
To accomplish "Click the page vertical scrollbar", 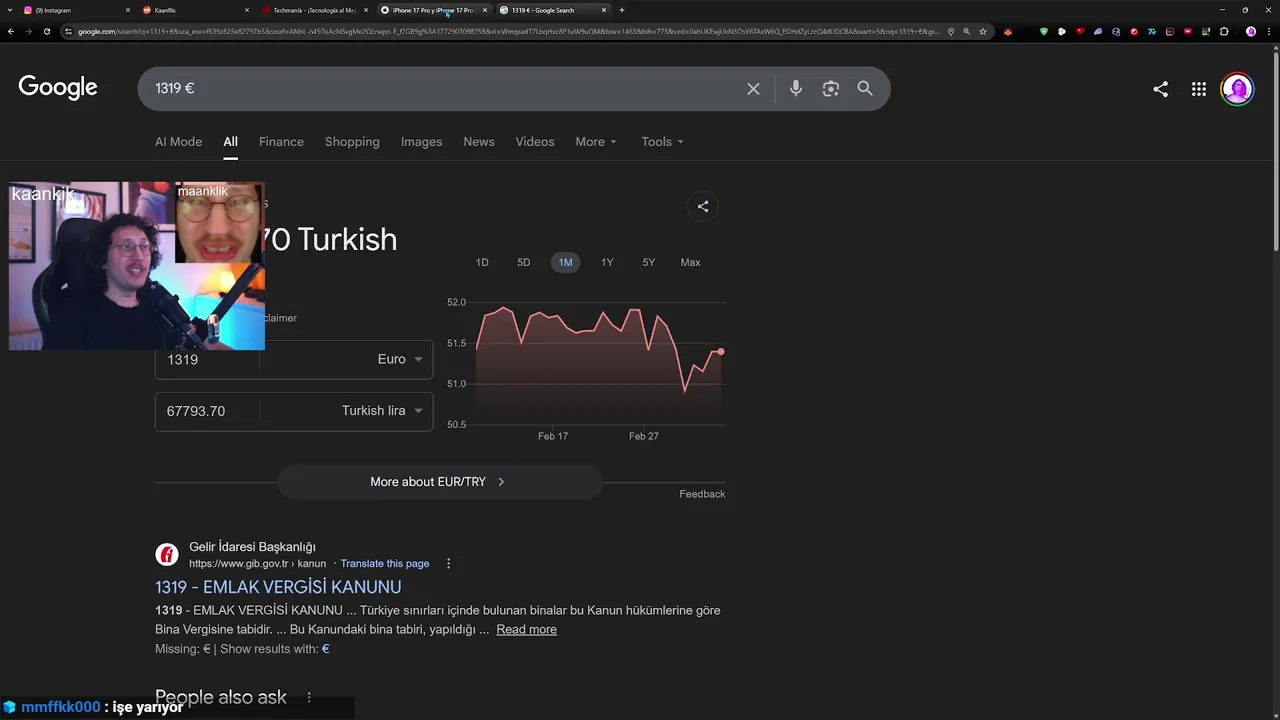I will tap(1276, 150).
